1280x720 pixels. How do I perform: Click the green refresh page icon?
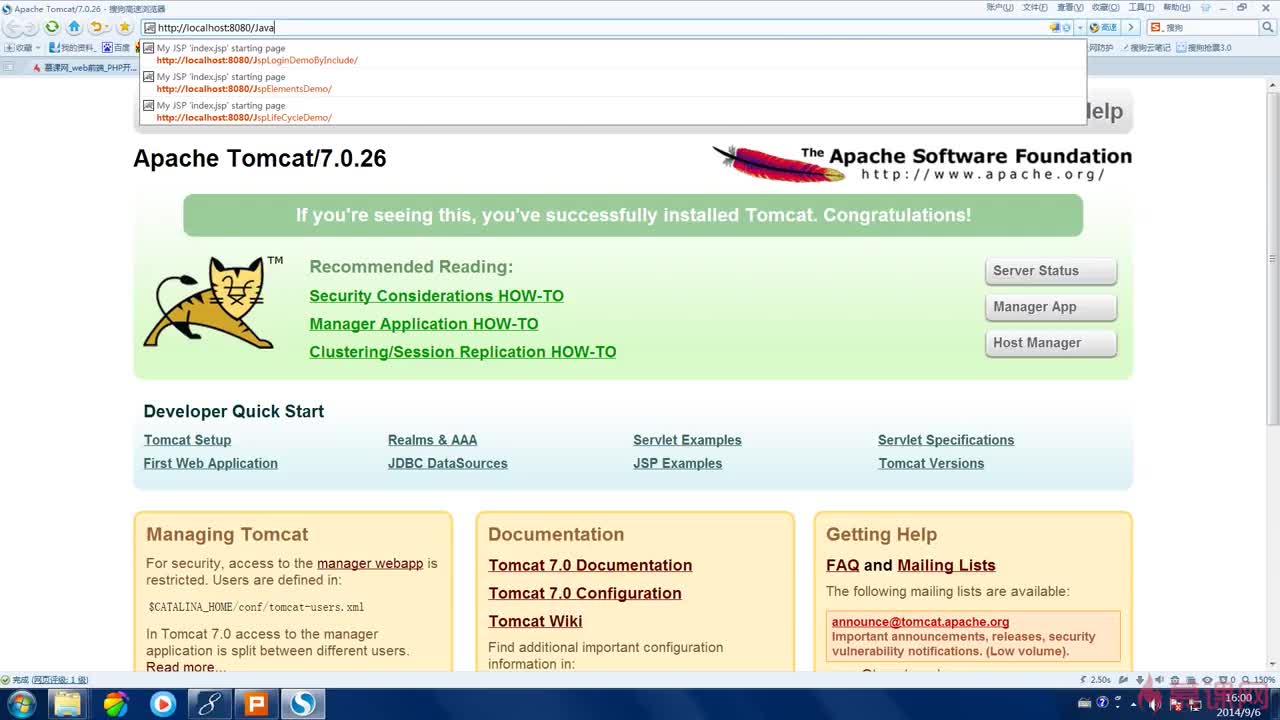[x=52, y=27]
